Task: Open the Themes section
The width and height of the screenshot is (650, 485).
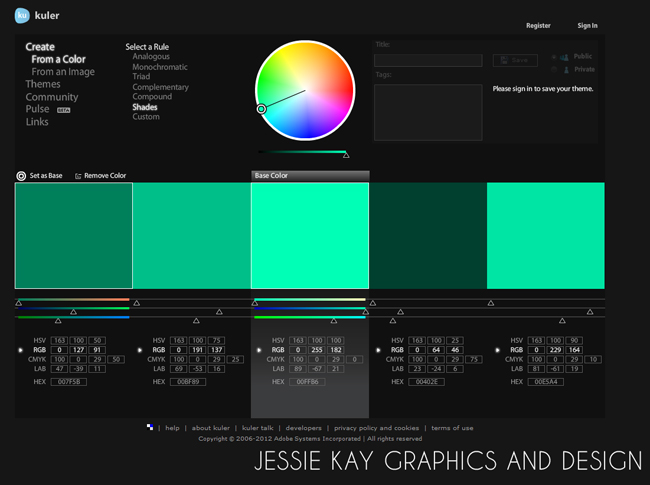Action: click(43, 84)
